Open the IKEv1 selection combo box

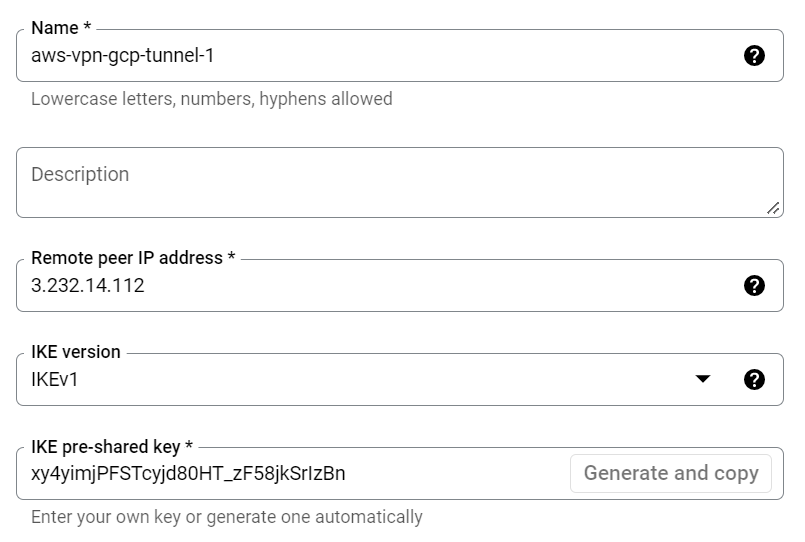(x=350, y=379)
